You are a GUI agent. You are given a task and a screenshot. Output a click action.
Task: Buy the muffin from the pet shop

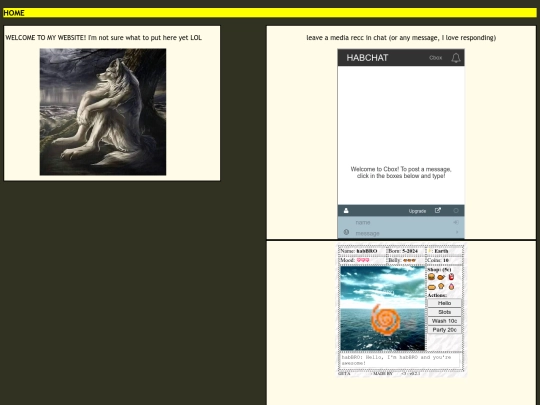point(441,286)
